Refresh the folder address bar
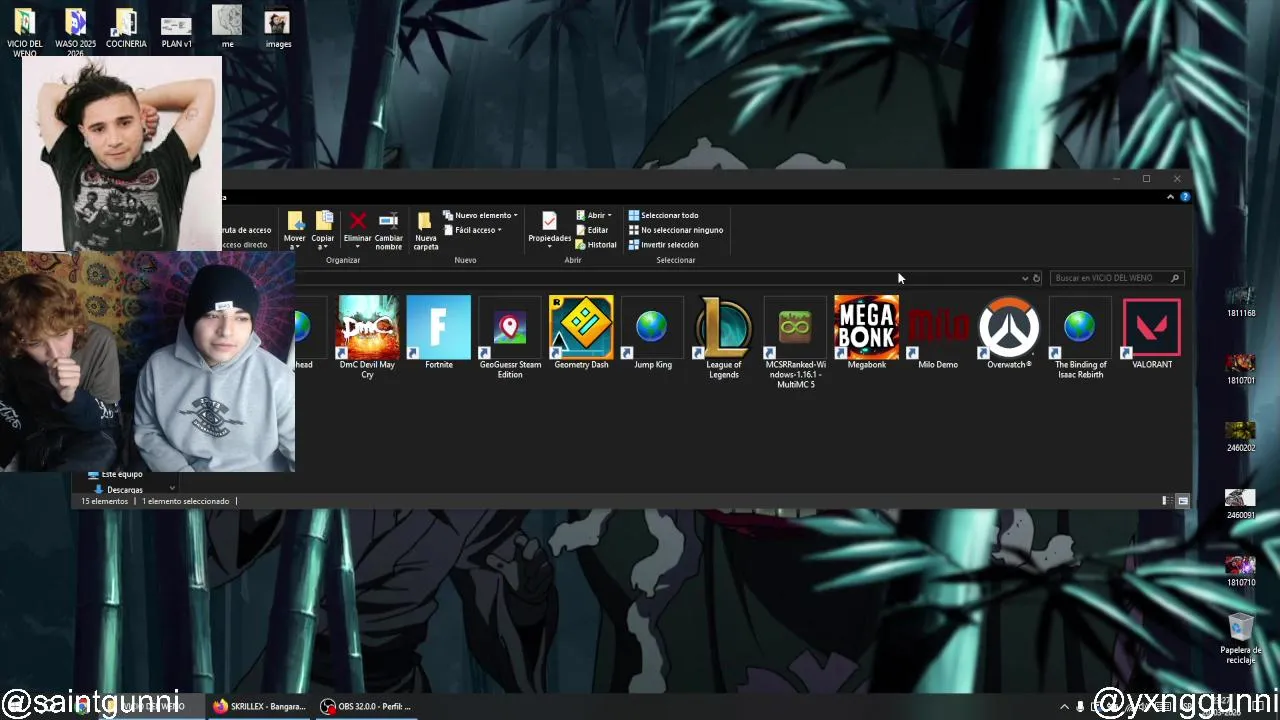The width and height of the screenshot is (1280, 720). (x=1037, y=278)
